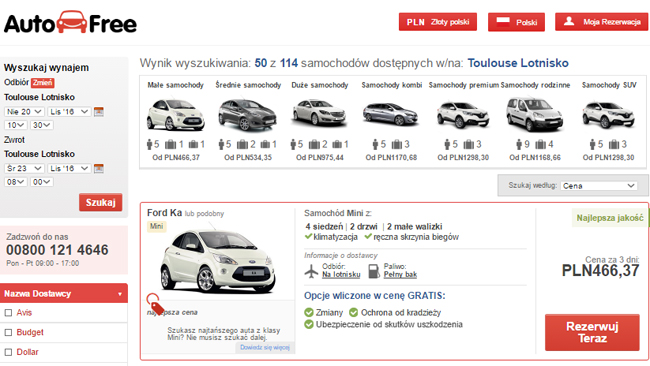Open the Samochody kombi category
The width and height of the screenshot is (650, 366).
pos(392,85)
